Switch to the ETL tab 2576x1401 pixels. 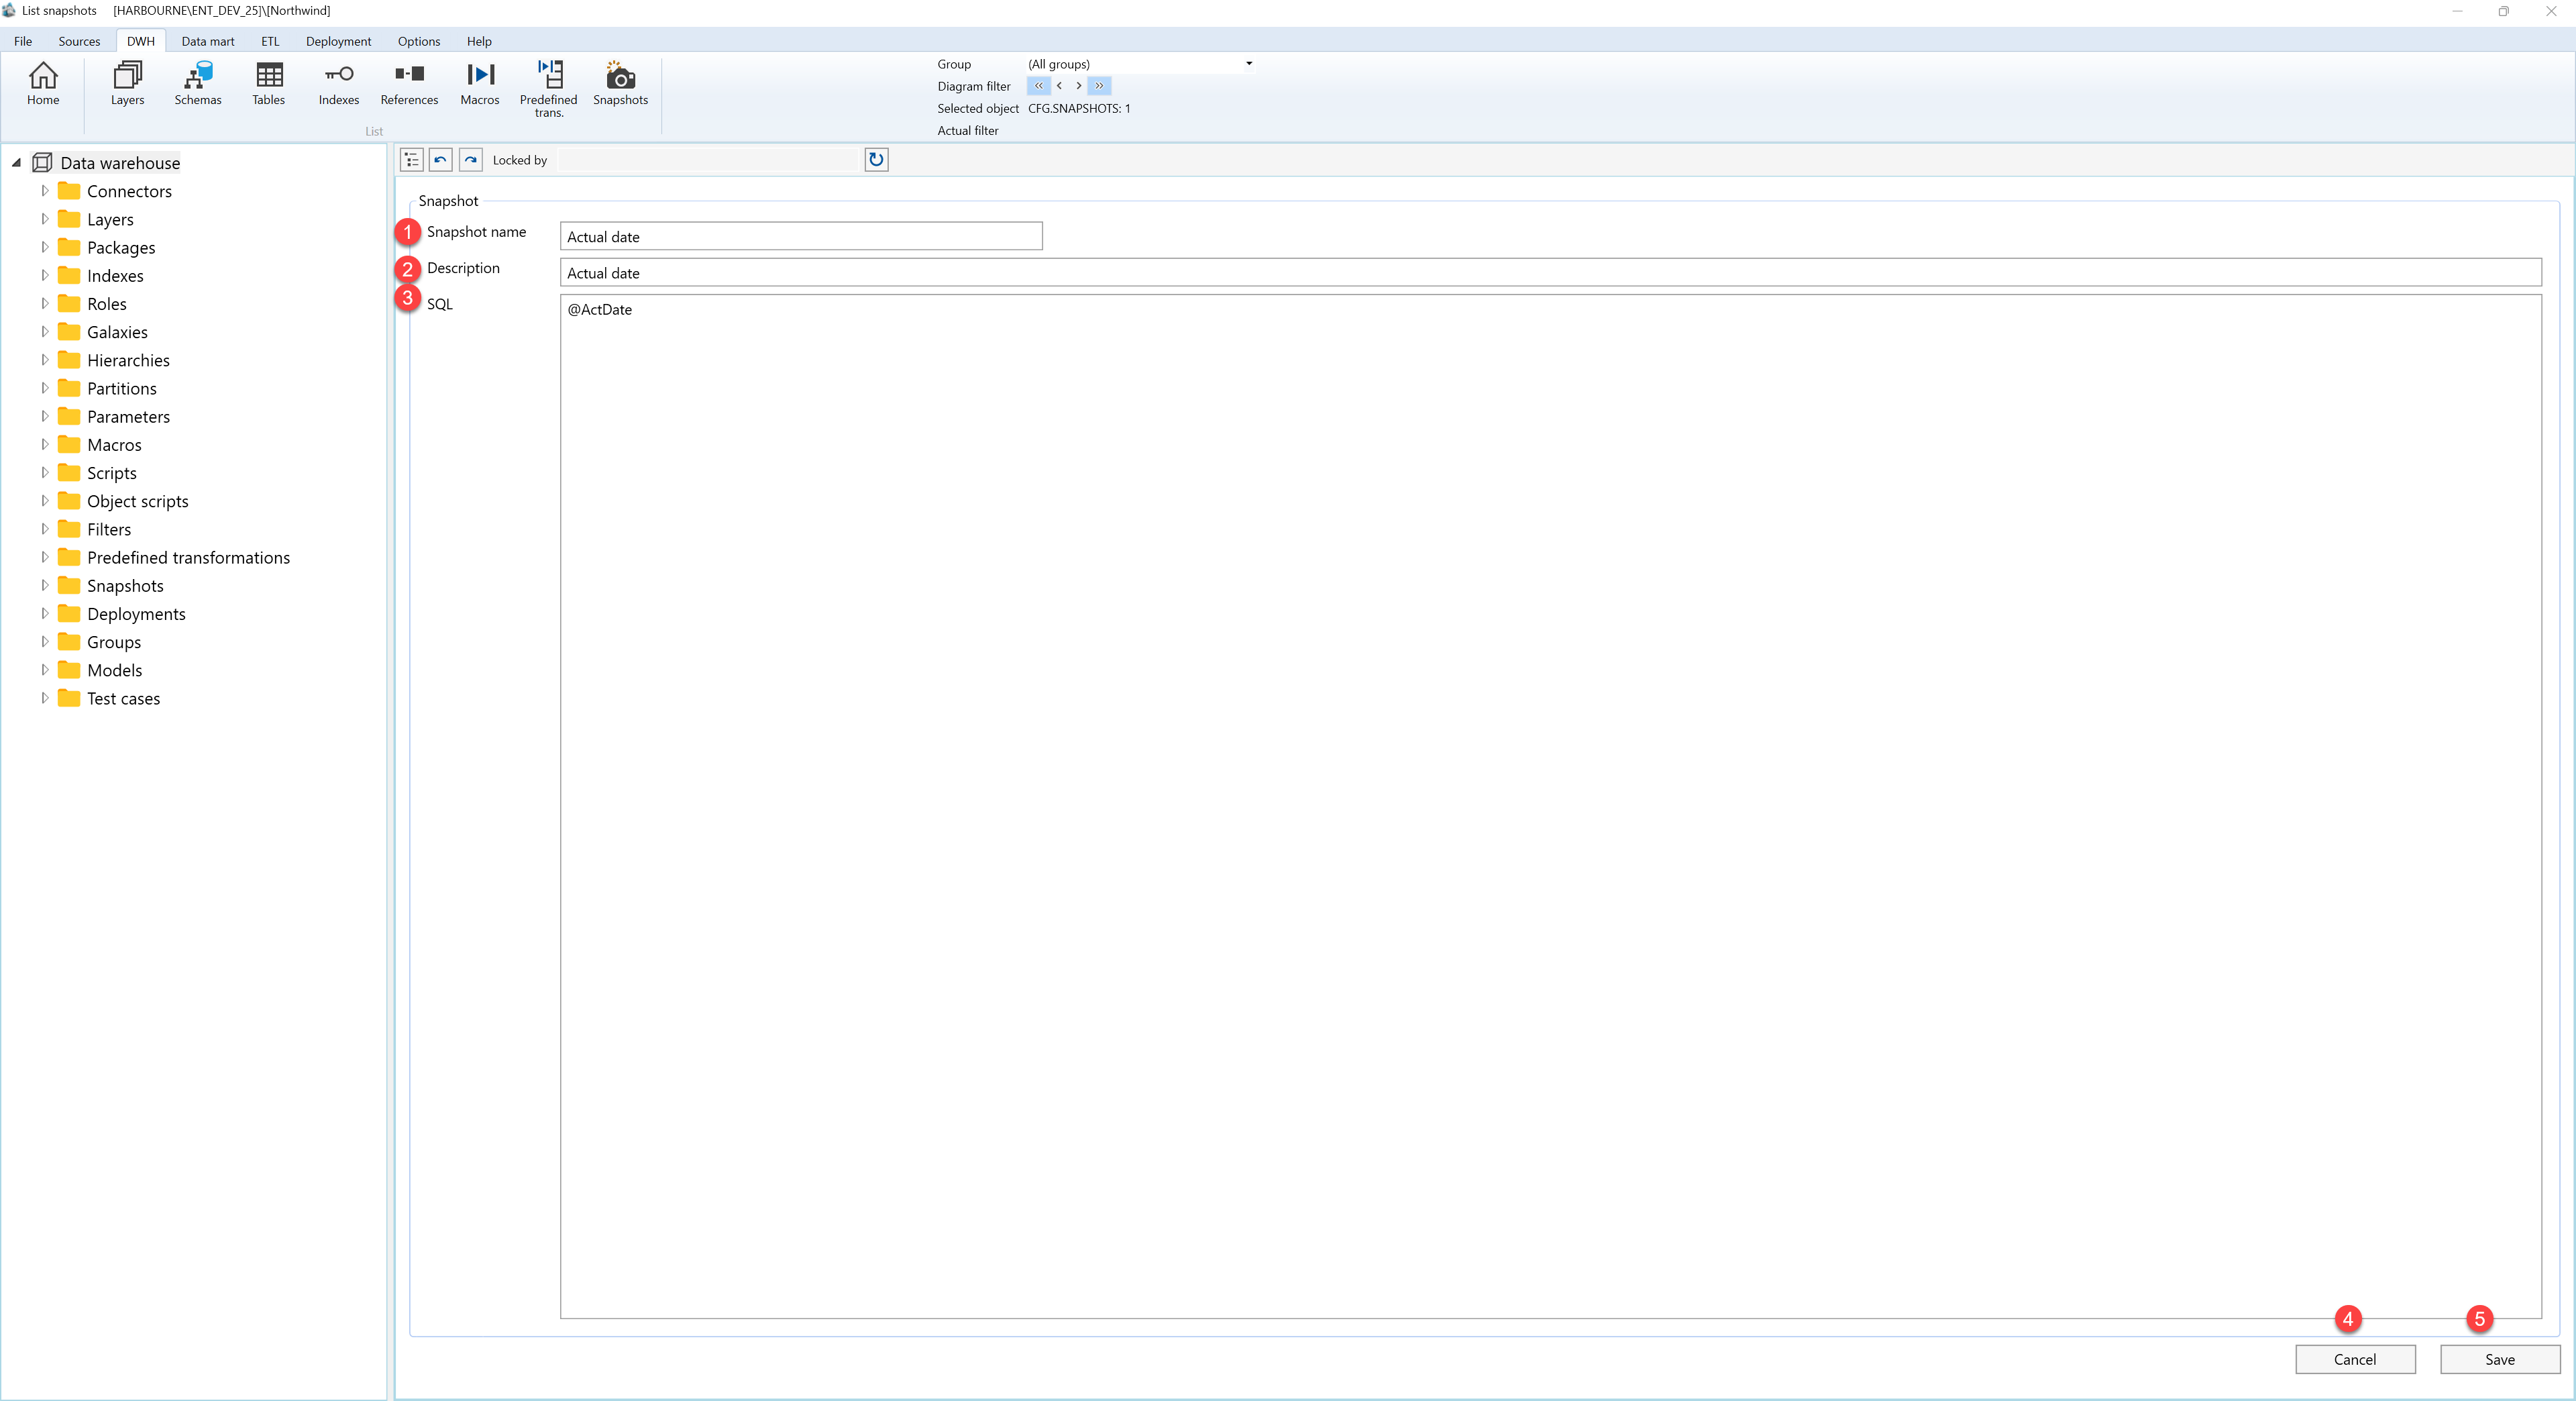[270, 41]
